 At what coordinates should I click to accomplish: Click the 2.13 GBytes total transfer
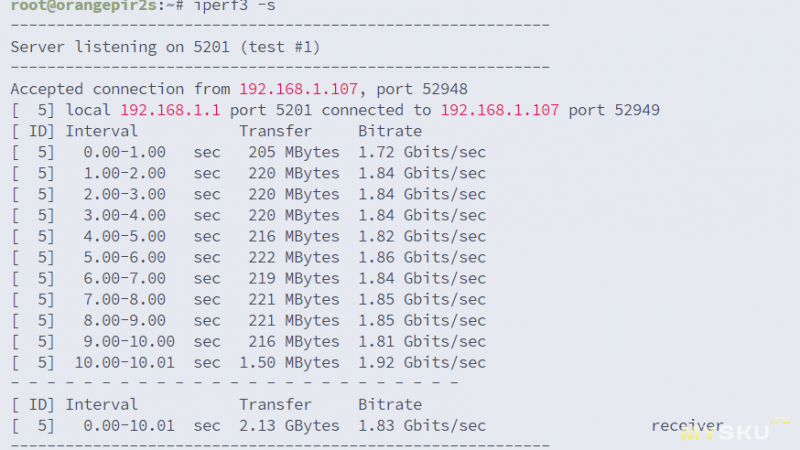[x=289, y=426]
